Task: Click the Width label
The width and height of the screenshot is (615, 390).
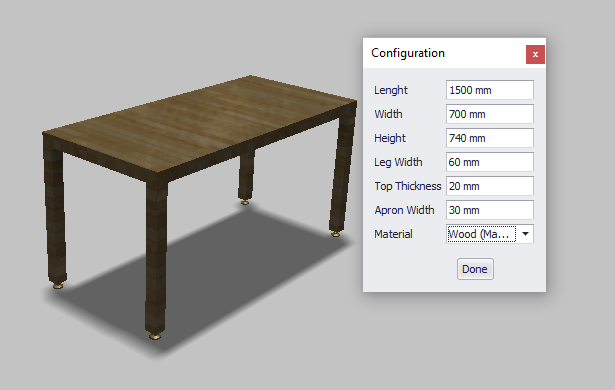Action: point(388,114)
